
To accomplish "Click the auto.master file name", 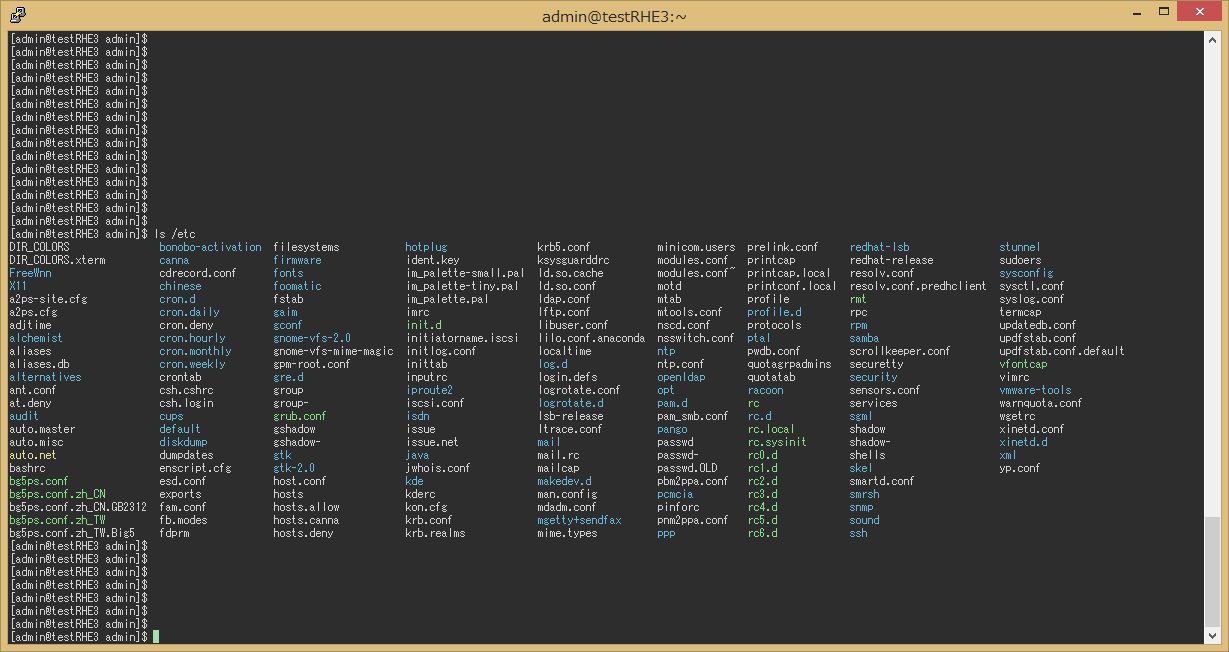I will click(42, 429).
